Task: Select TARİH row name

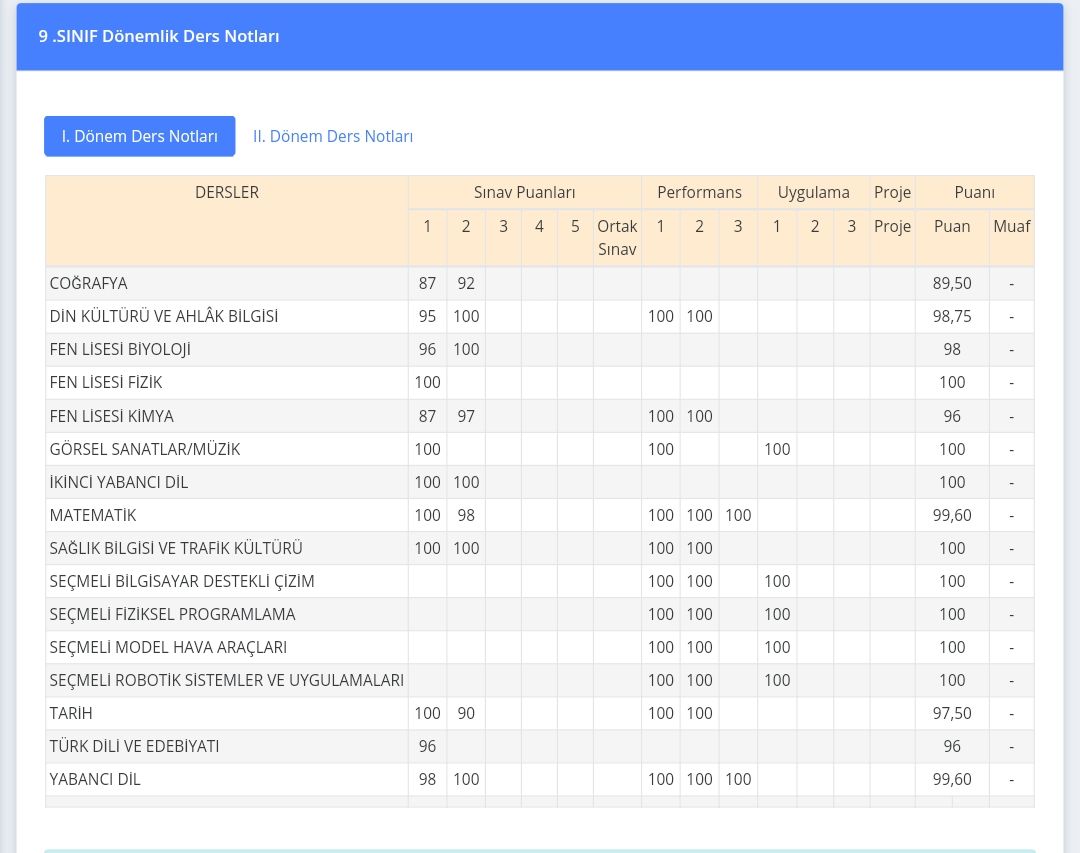Action: click(x=71, y=713)
